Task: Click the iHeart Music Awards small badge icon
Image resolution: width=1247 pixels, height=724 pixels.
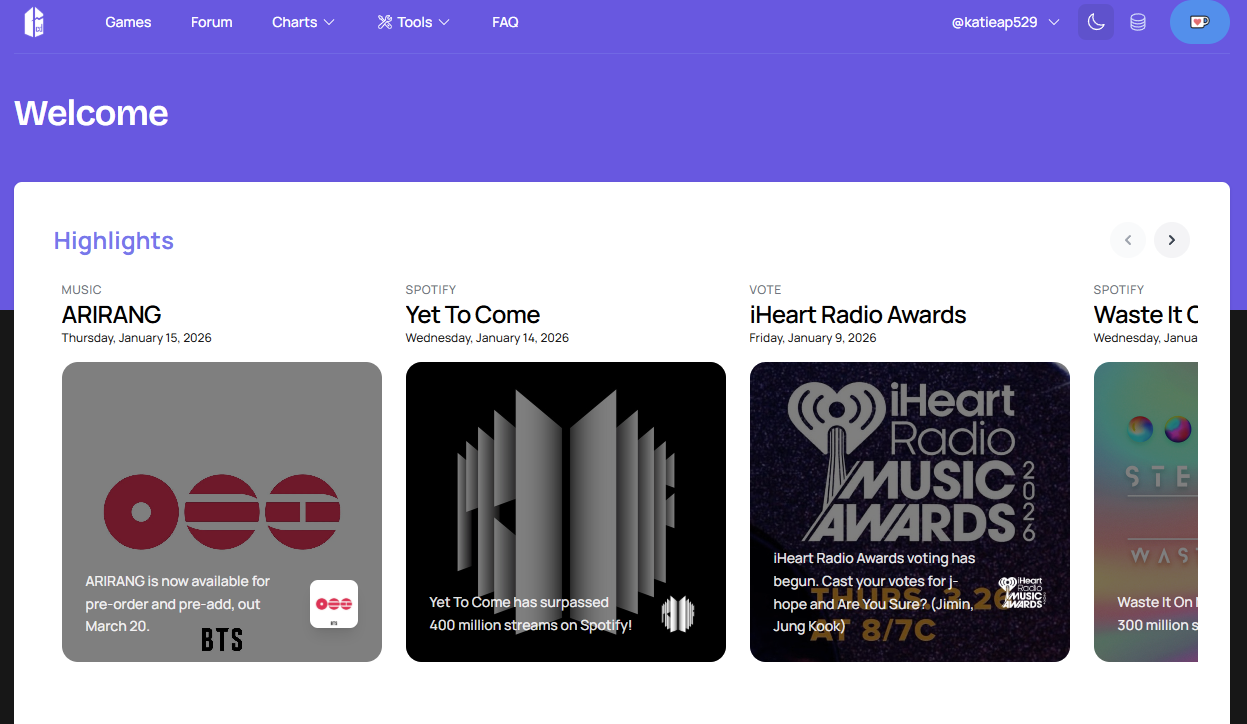Action: pyautogui.click(x=1022, y=592)
